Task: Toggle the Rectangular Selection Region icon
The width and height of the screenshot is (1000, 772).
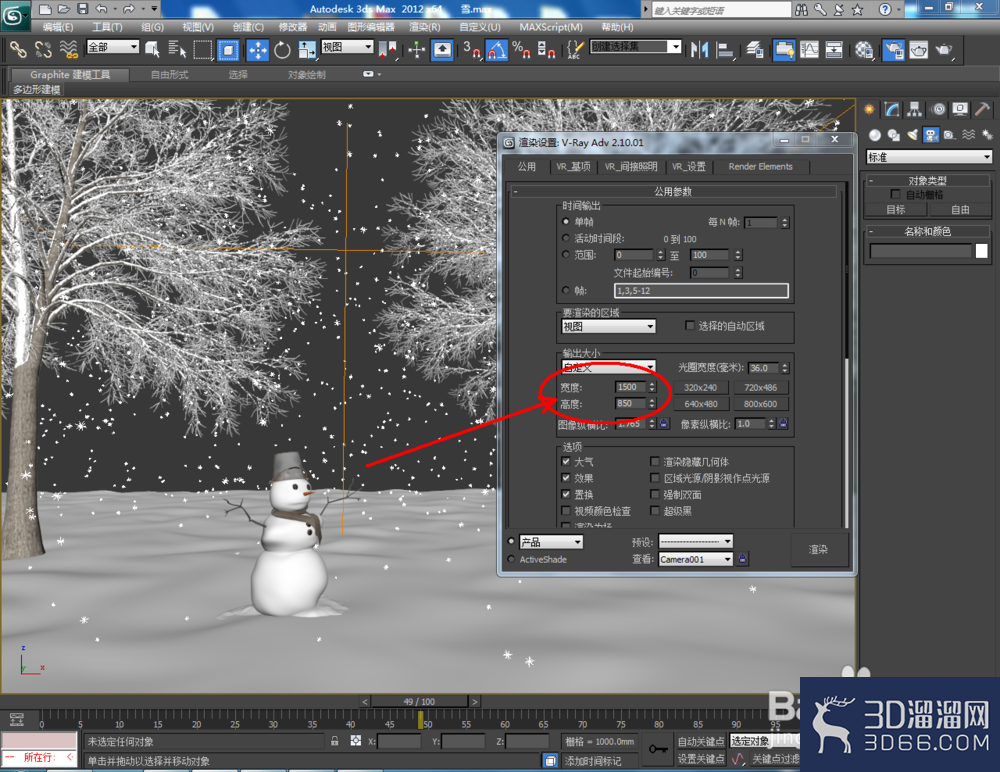Action: [x=202, y=50]
